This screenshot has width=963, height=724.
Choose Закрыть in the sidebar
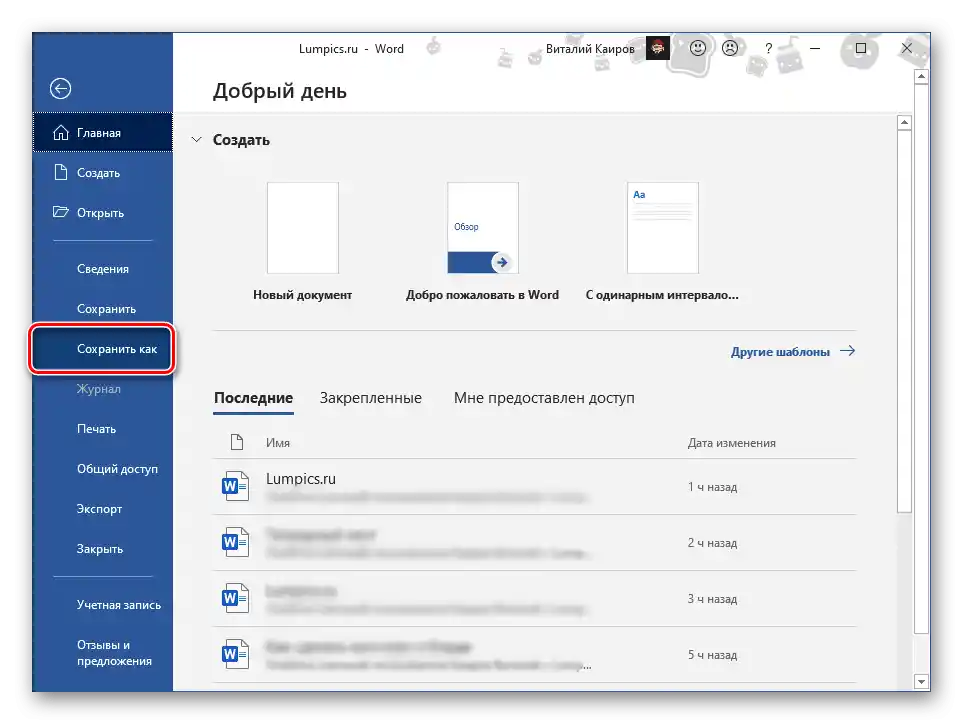[103, 549]
